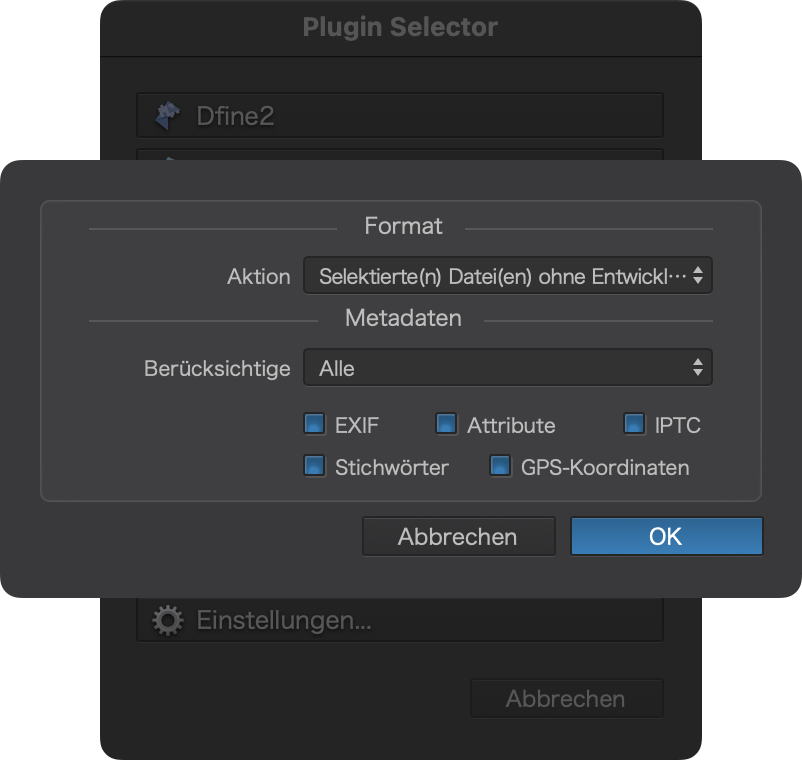Viewport: 802px width, 760px height.
Task: Open the Berücksichtige dropdown showing Alle
Action: (x=507, y=368)
